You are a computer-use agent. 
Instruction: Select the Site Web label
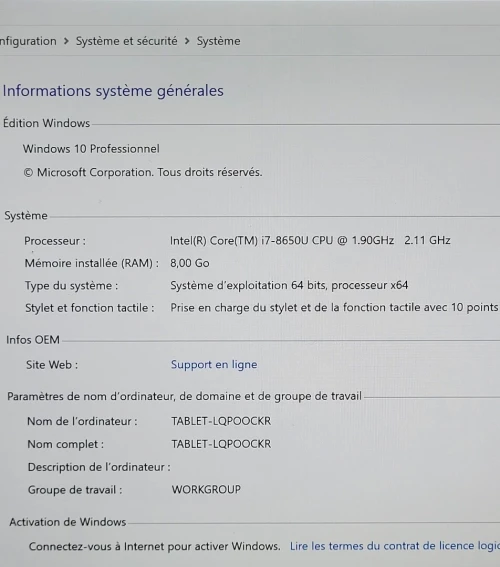(52, 365)
